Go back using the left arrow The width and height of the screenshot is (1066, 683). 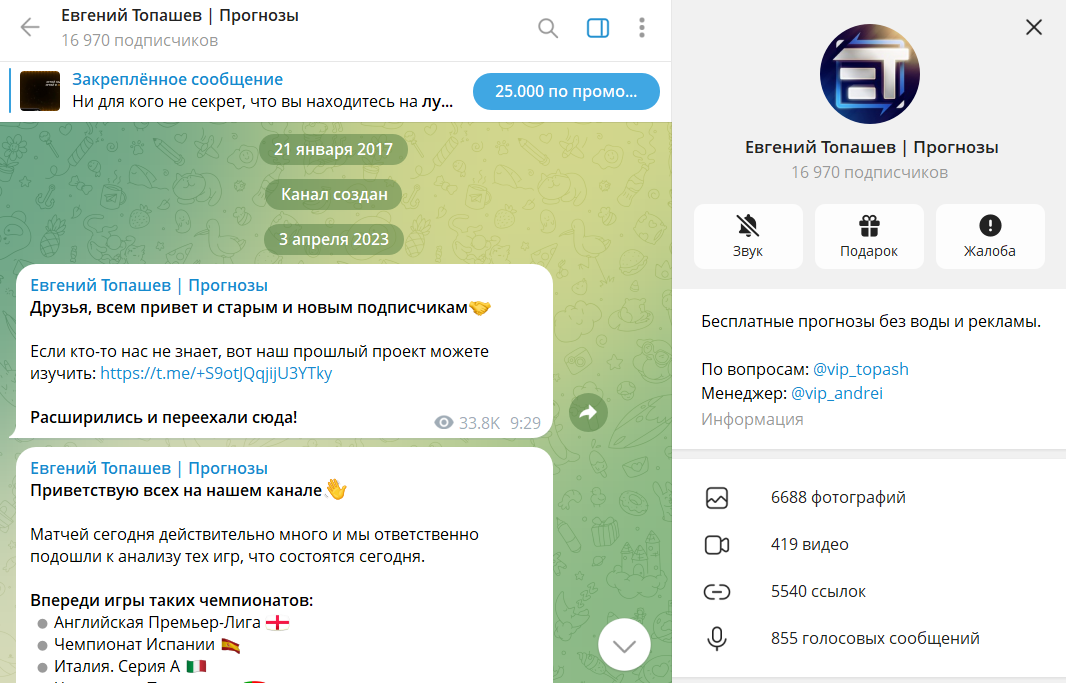[x=30, y=27]
